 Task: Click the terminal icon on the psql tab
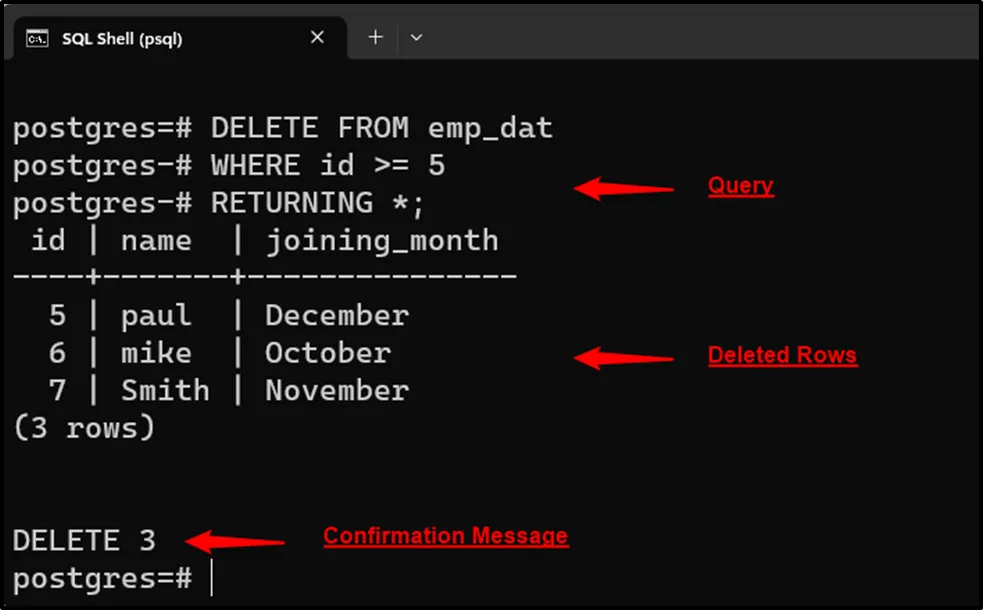[37, 38]
